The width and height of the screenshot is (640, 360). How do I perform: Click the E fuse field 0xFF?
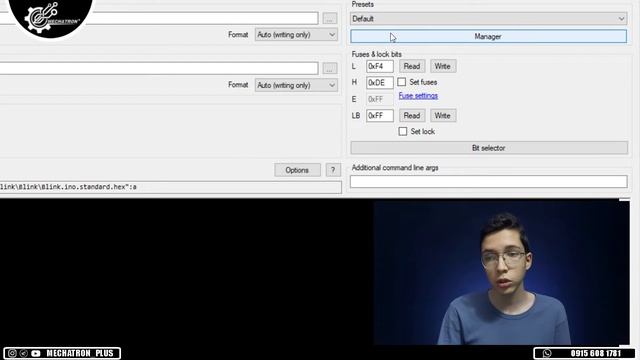(x=380, y=99)
